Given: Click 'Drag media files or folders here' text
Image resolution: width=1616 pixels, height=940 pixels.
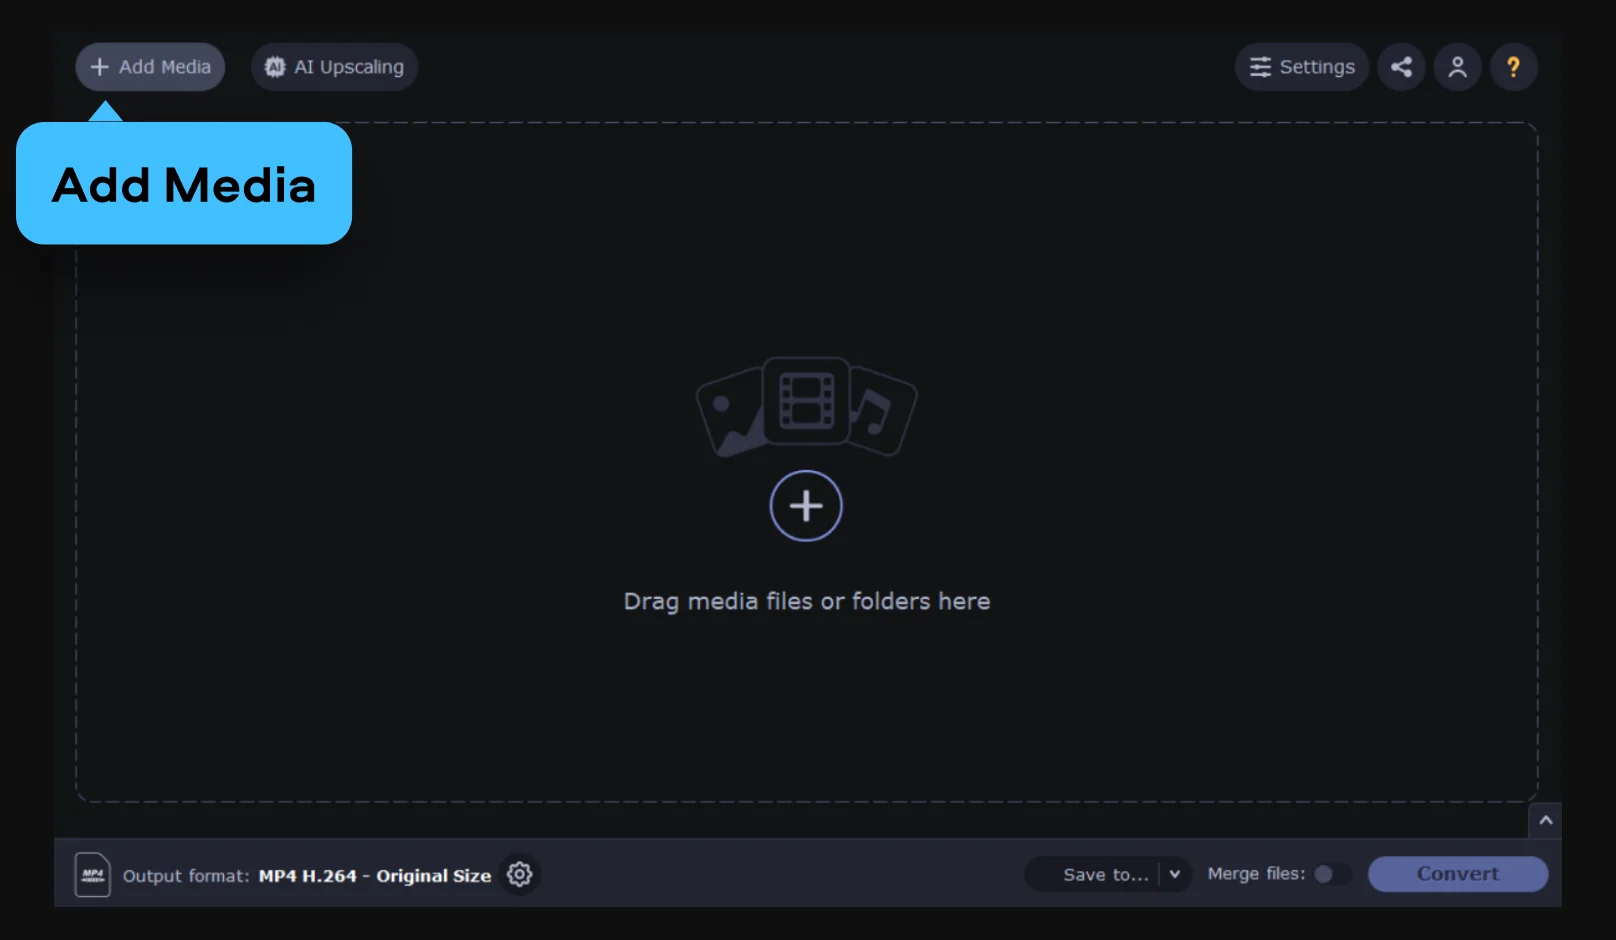Looking at the screenshot, I should pos(807,601).
